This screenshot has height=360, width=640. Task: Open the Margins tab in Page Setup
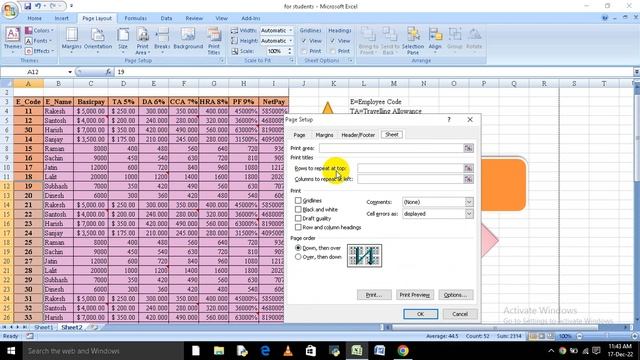click(x=324, y=135)
